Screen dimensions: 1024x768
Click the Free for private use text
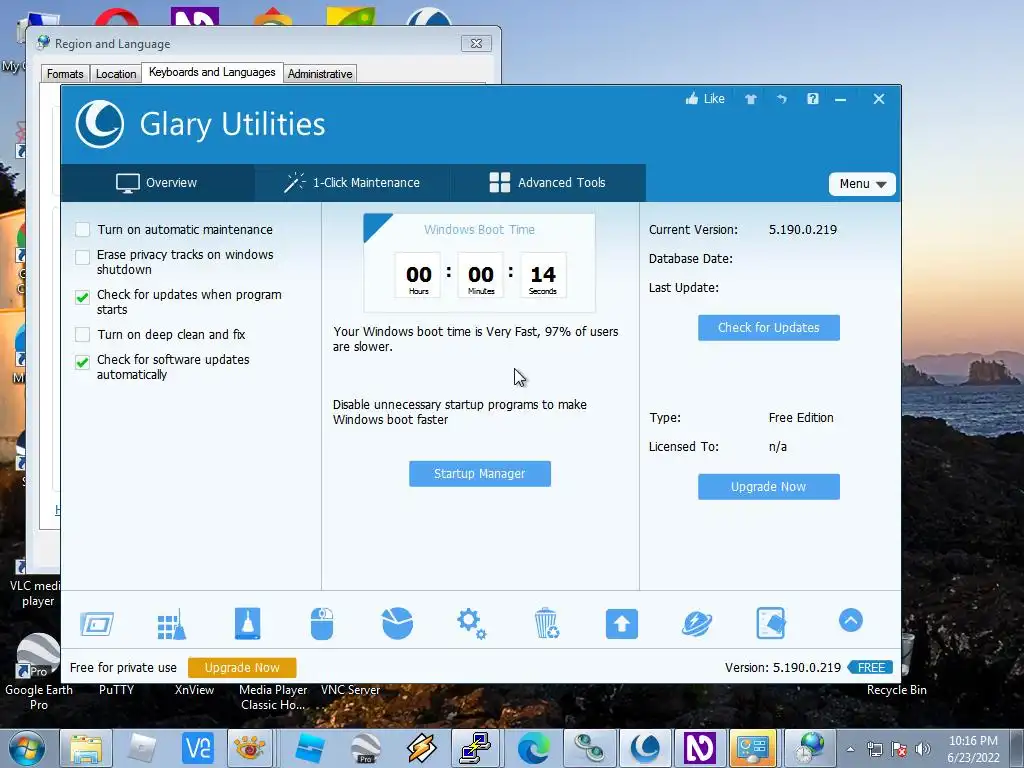tap(123, 667)
